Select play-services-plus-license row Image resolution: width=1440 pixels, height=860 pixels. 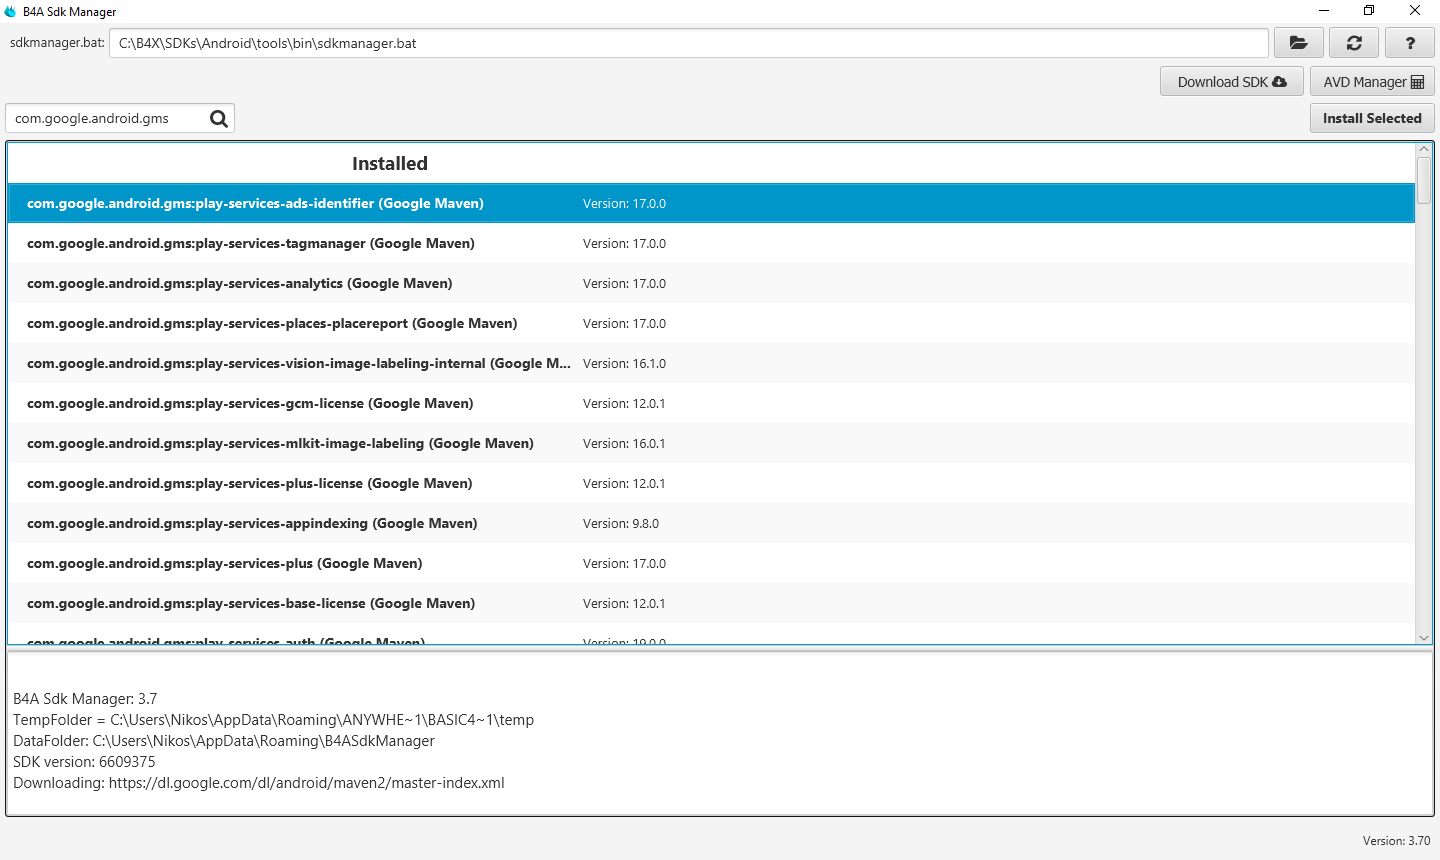[711, 483]
